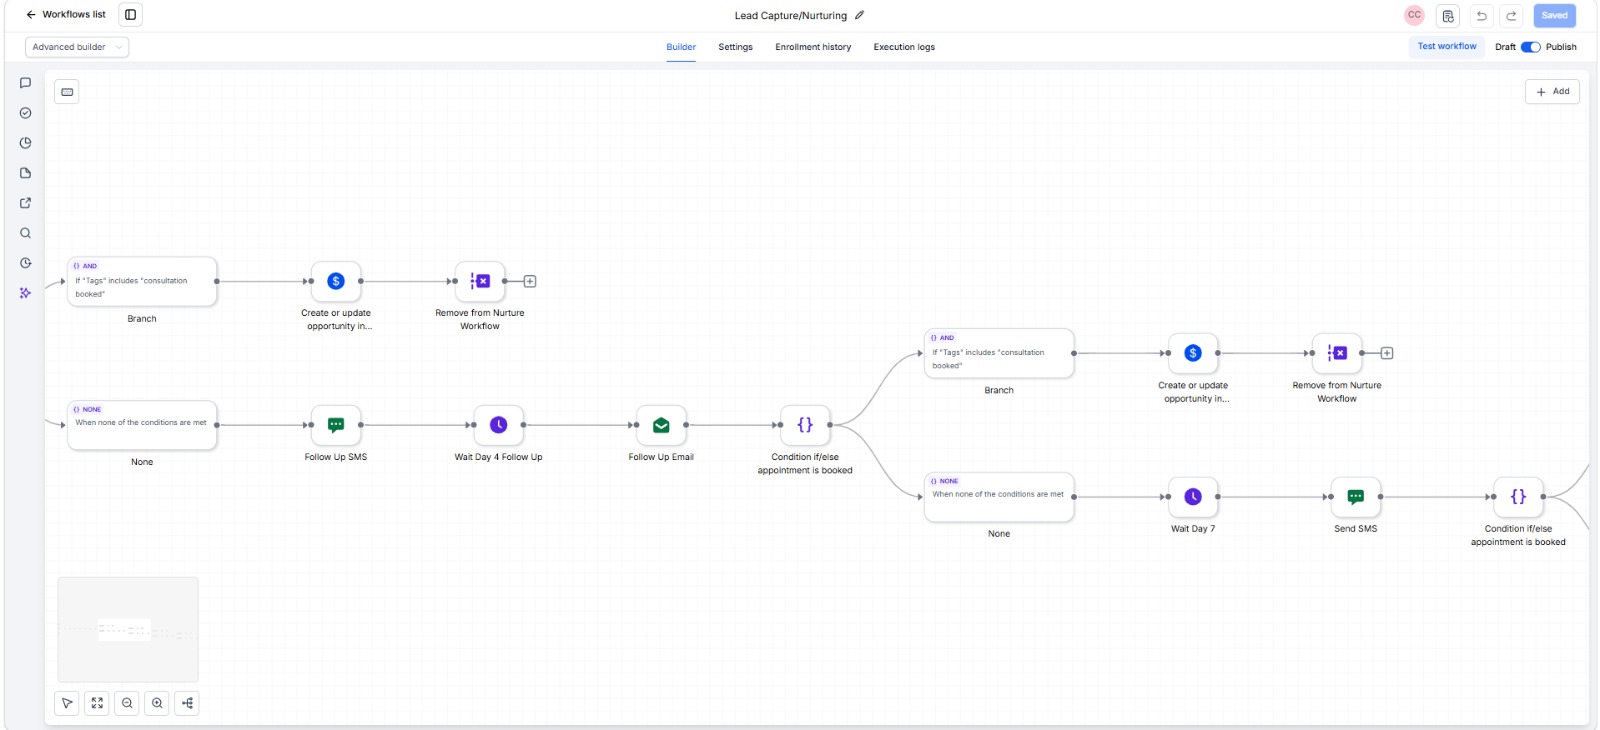Open keyboard shortcuts icon on the canvas
Image resolution: width=1600 pixels, height=730 pixels.
click(x=67, y=92)
